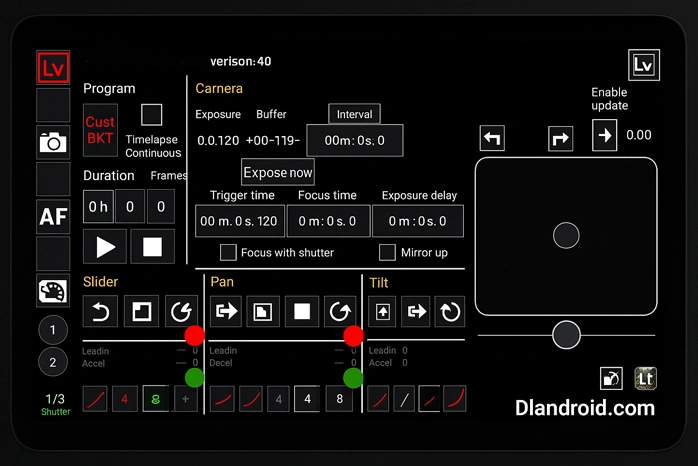Enable Focus with shutter checkbox
This screenshot has width=698, height=466.
(x=228, y=252)
